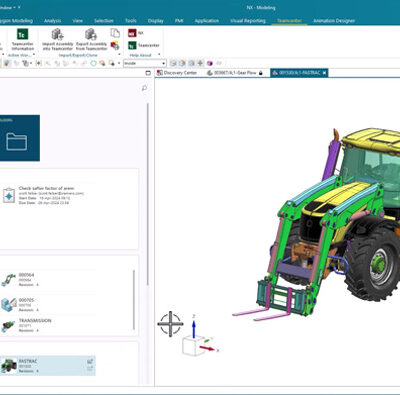This screenshot has height=395, width=400.
Task: Open the Analysis ribbon tab
Action: [x=53, y=21]
